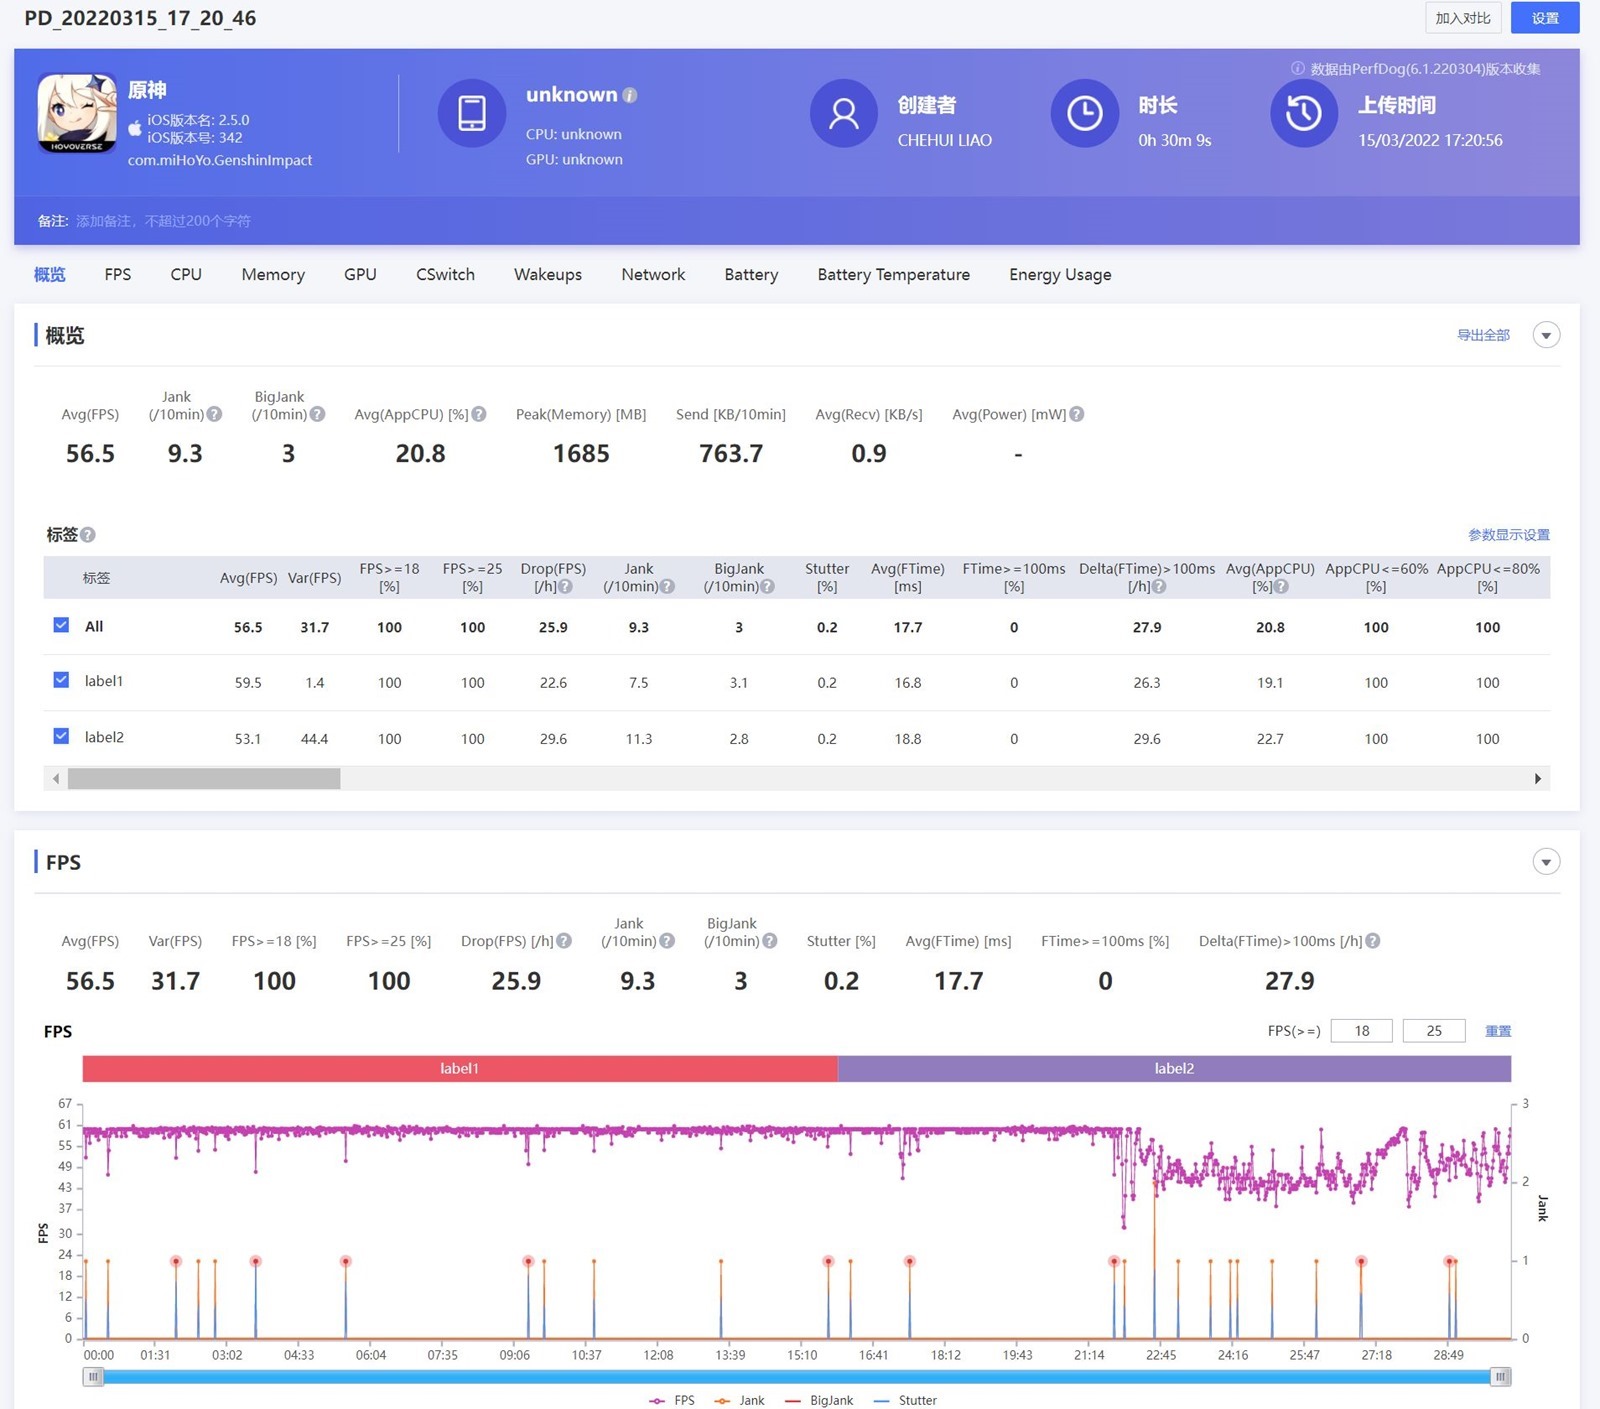Click the help icon next to 标签 heading

click(x=88, y=535)
